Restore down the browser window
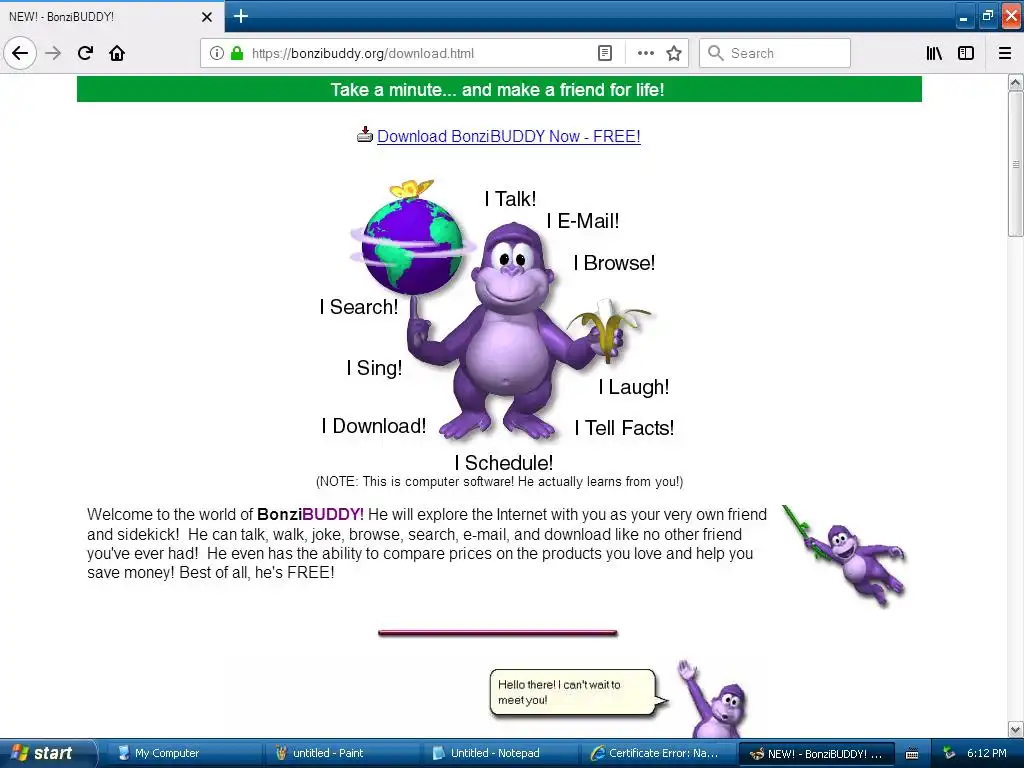The height and width of the screenshot is (768, 1024). pos(987,16)
